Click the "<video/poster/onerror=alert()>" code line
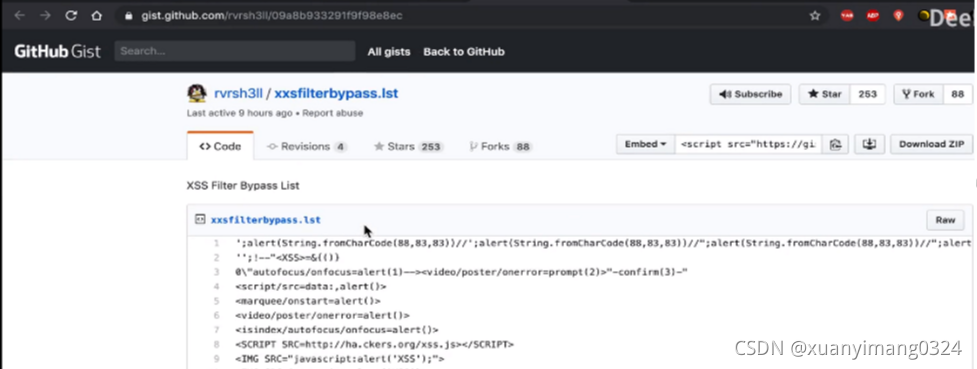Image resolution: width=977 pixels, height=369 pixels. (323, 315)
